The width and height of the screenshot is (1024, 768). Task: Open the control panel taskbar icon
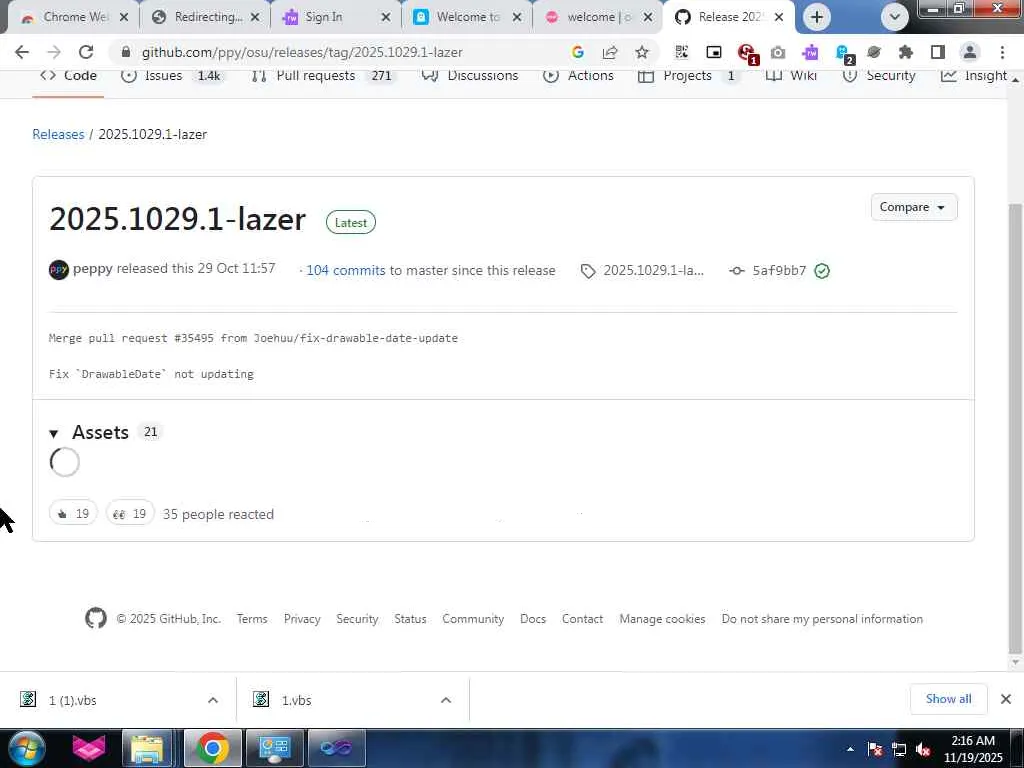(x=274, y=748)
